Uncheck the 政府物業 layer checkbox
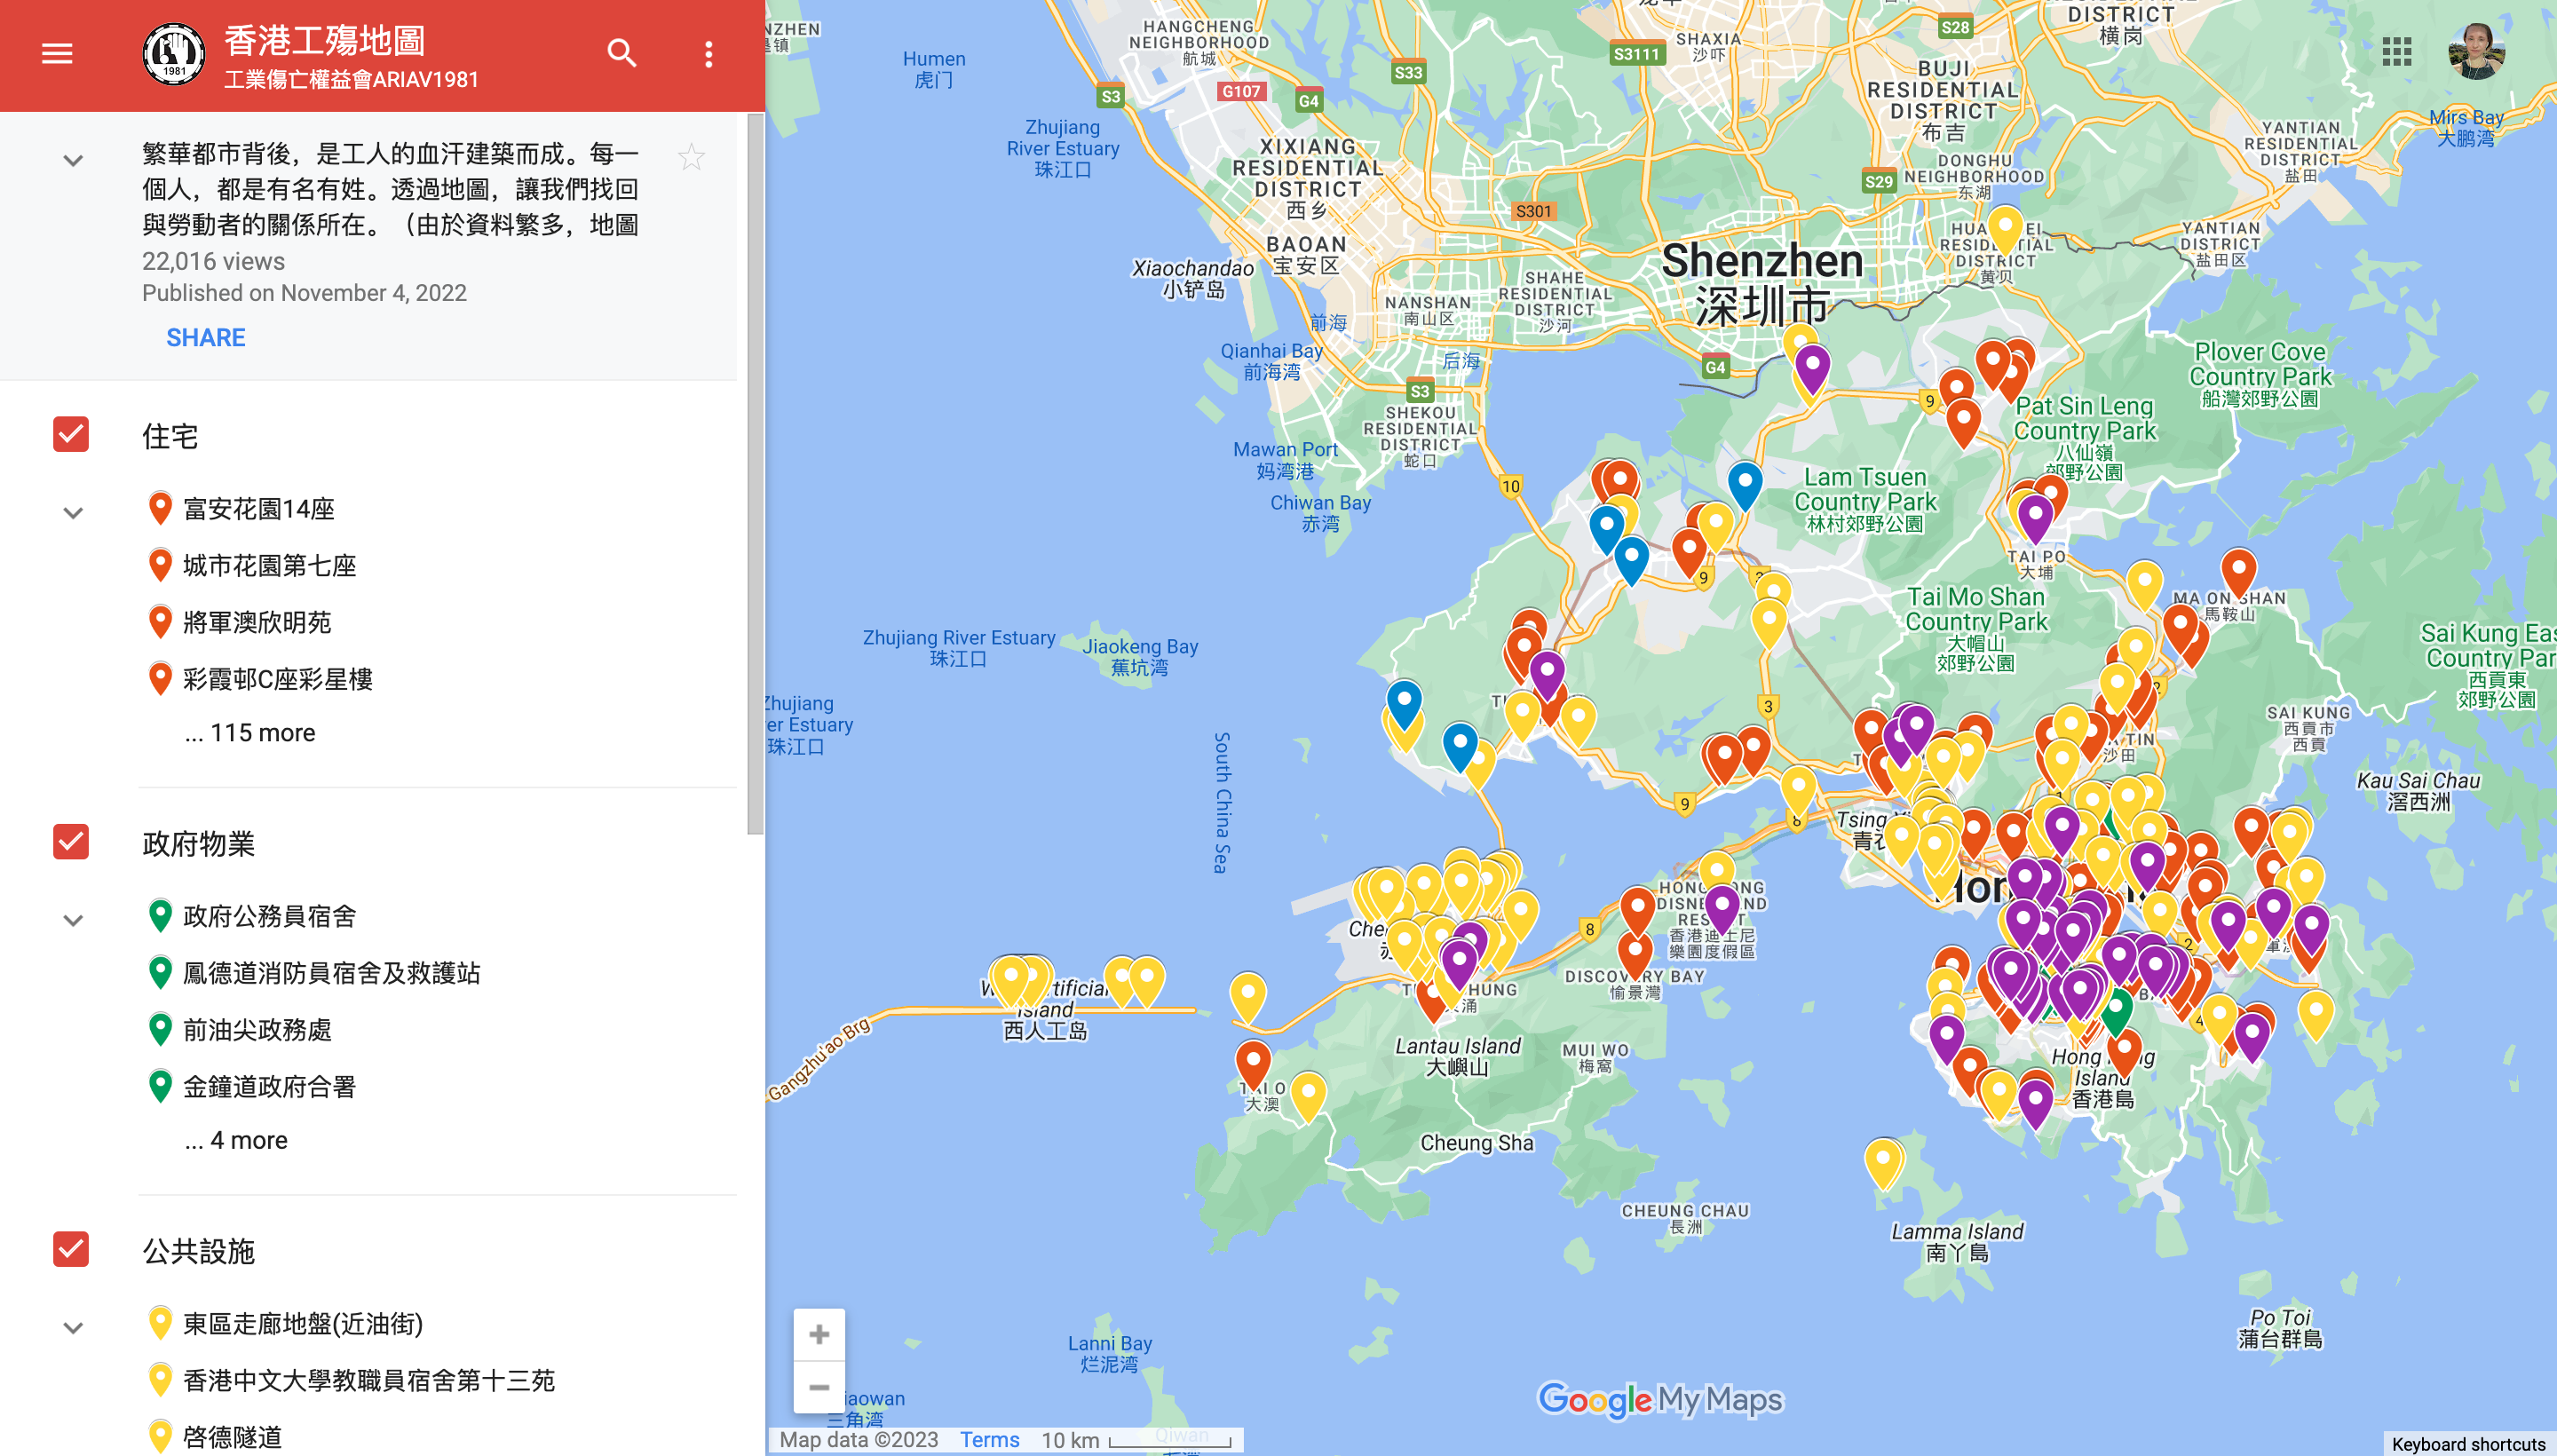The image size is (2557, 1456). 71,842
